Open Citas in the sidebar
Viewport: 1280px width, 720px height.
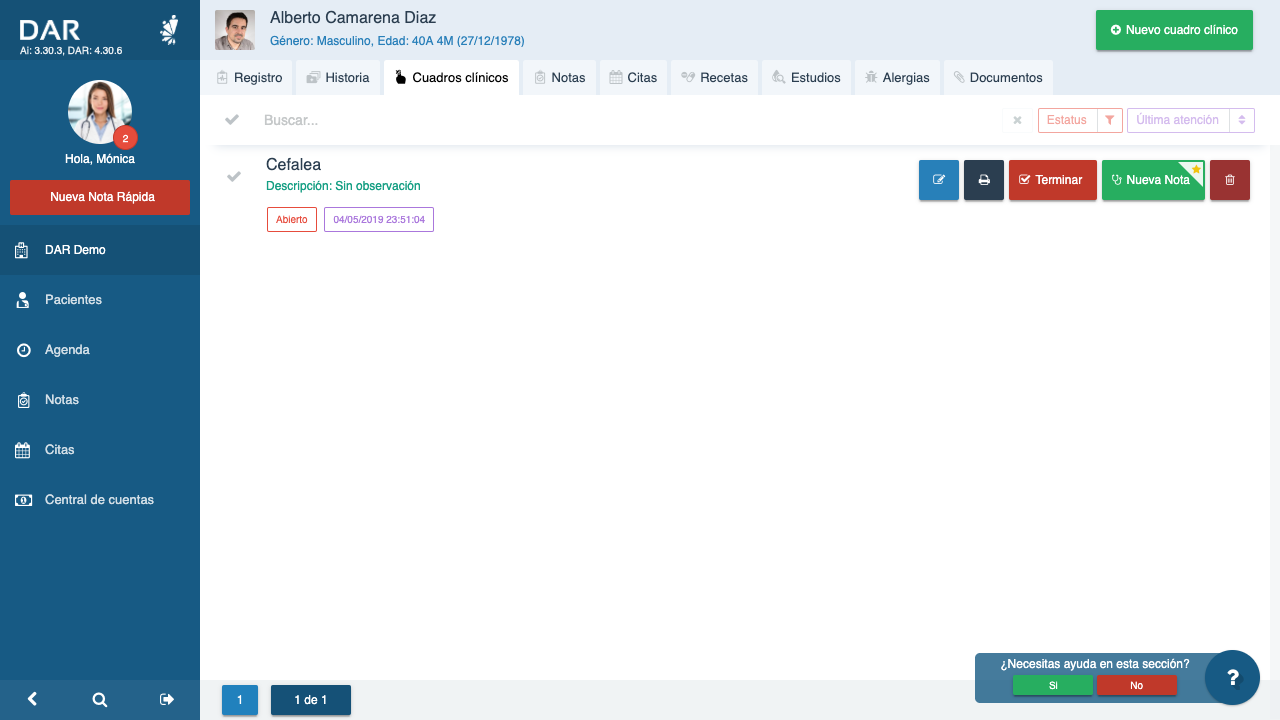(x=100, y=450)
